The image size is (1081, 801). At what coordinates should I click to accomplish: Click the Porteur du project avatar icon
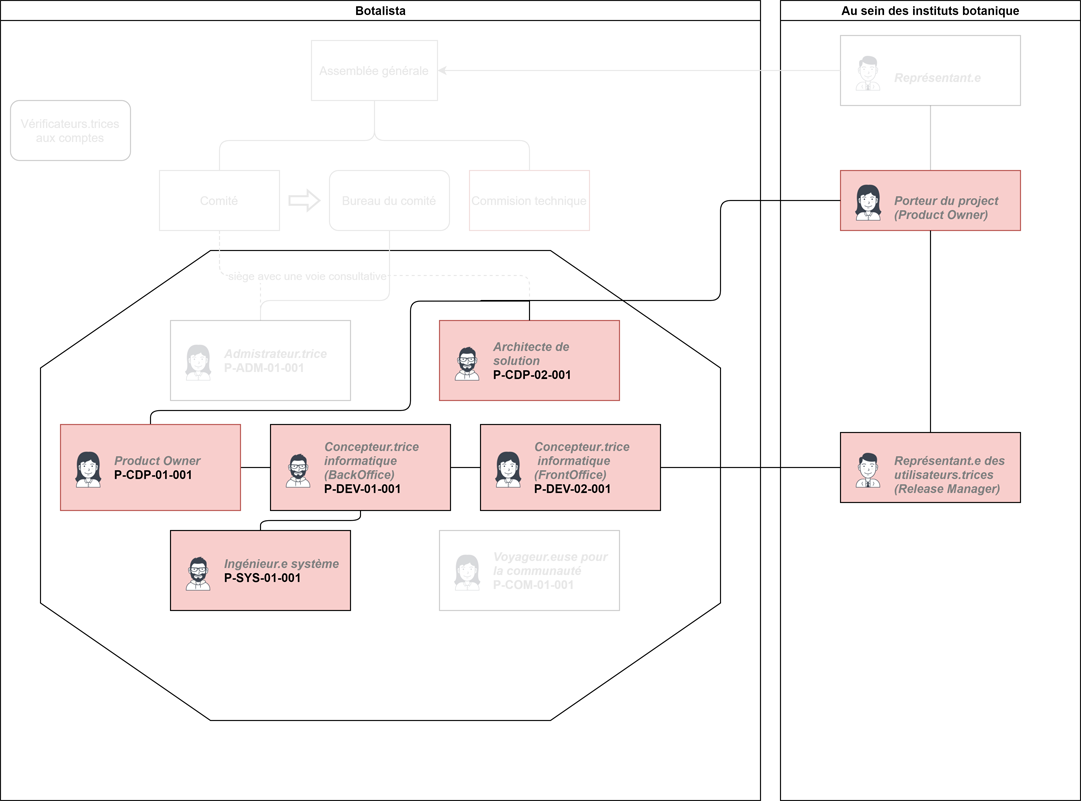868,203
